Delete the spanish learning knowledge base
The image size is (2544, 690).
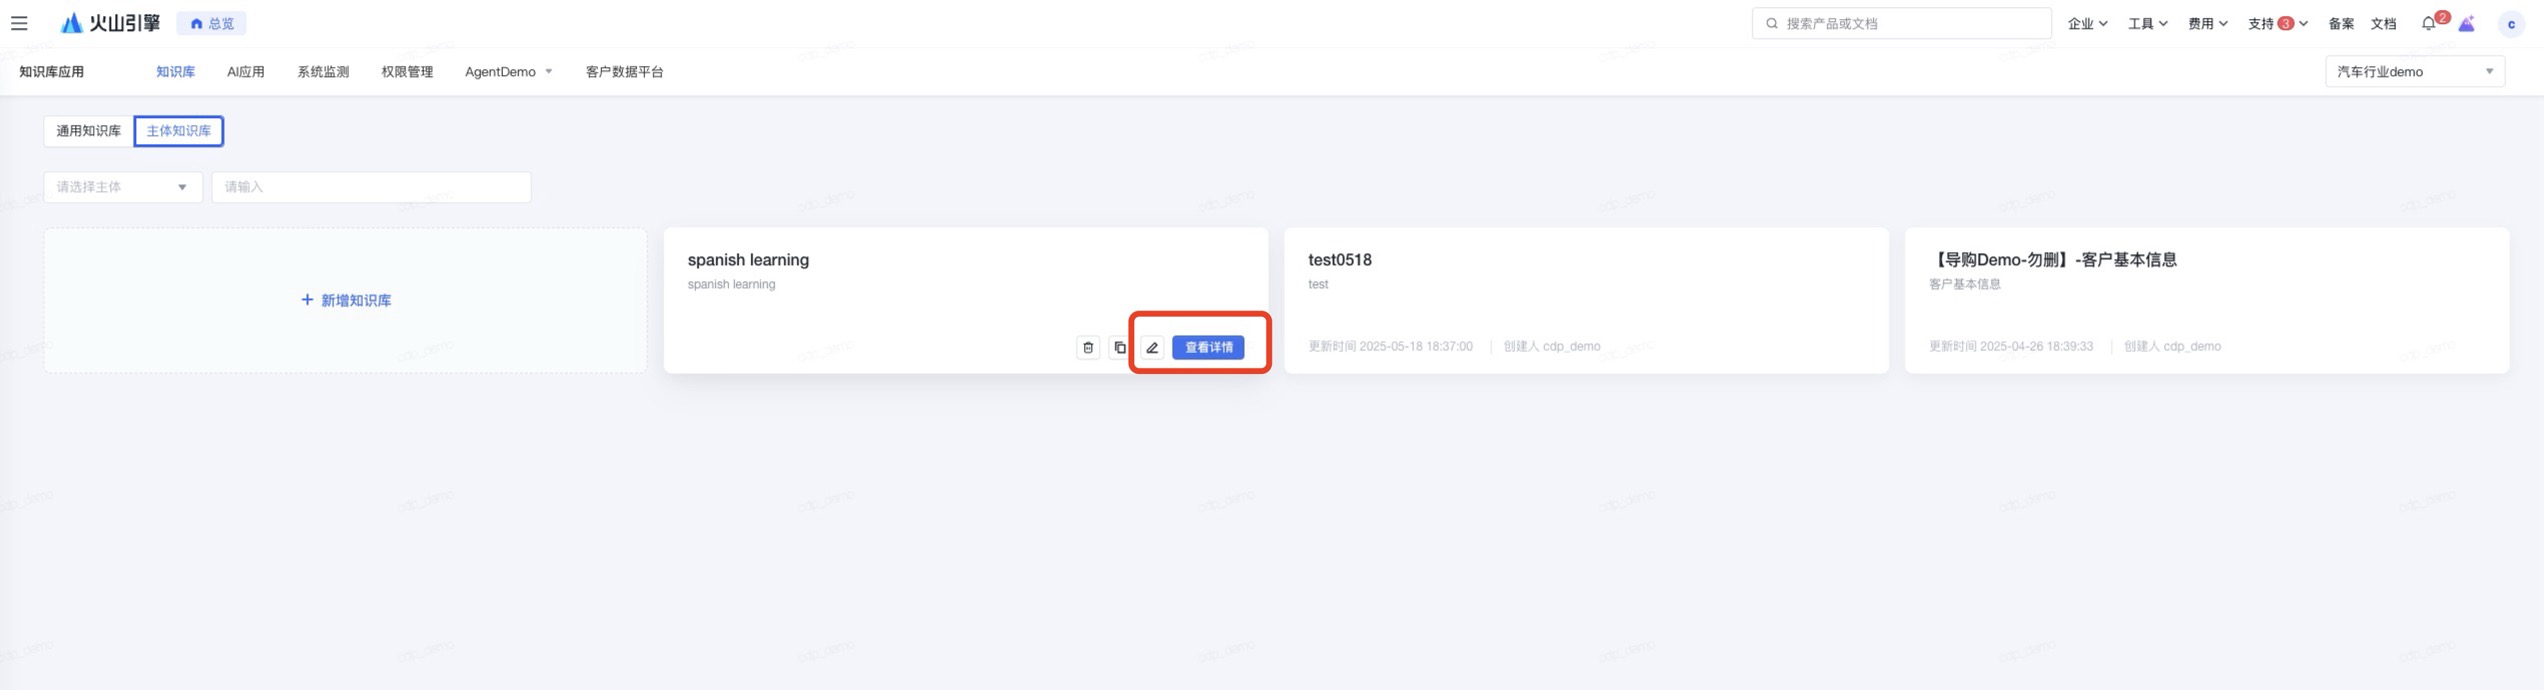1088,347
